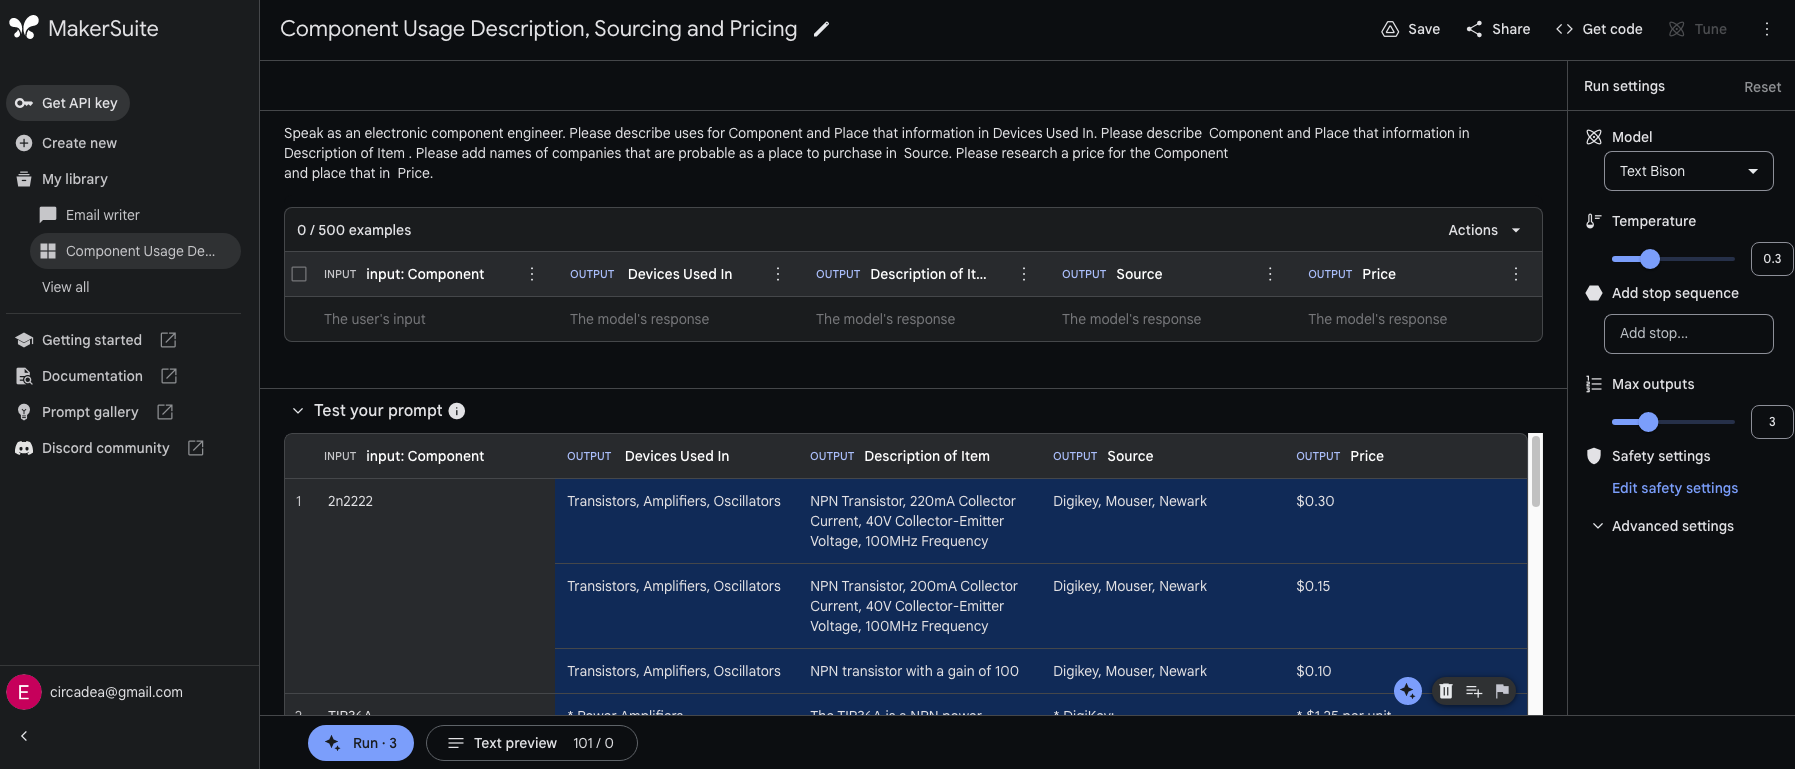Open the Text Bison model dropdown
The image size is (1795, 769).
(x=1688, y=171)
